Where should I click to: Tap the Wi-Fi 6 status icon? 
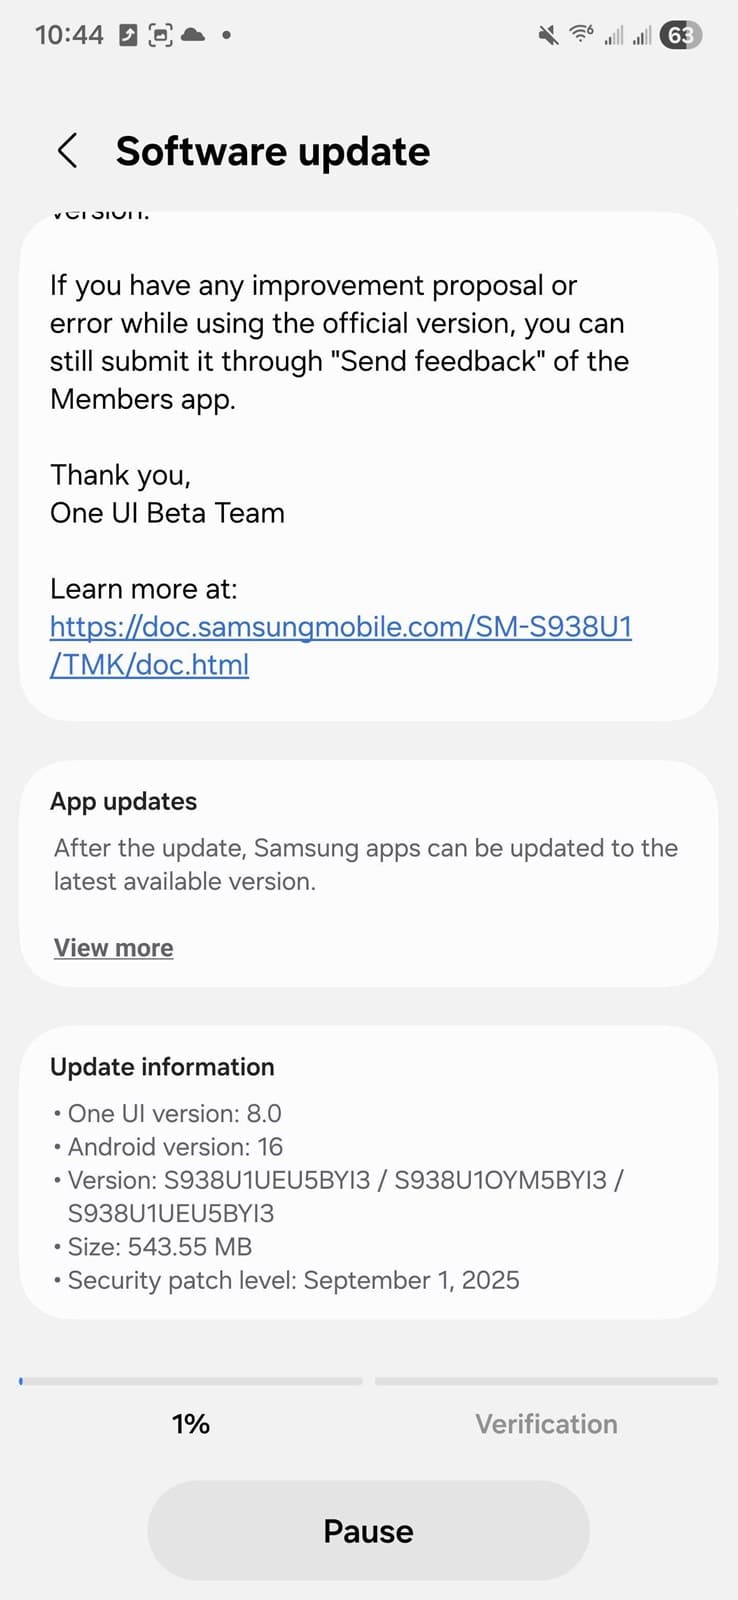pyautogui.click(x=581, y=34)
